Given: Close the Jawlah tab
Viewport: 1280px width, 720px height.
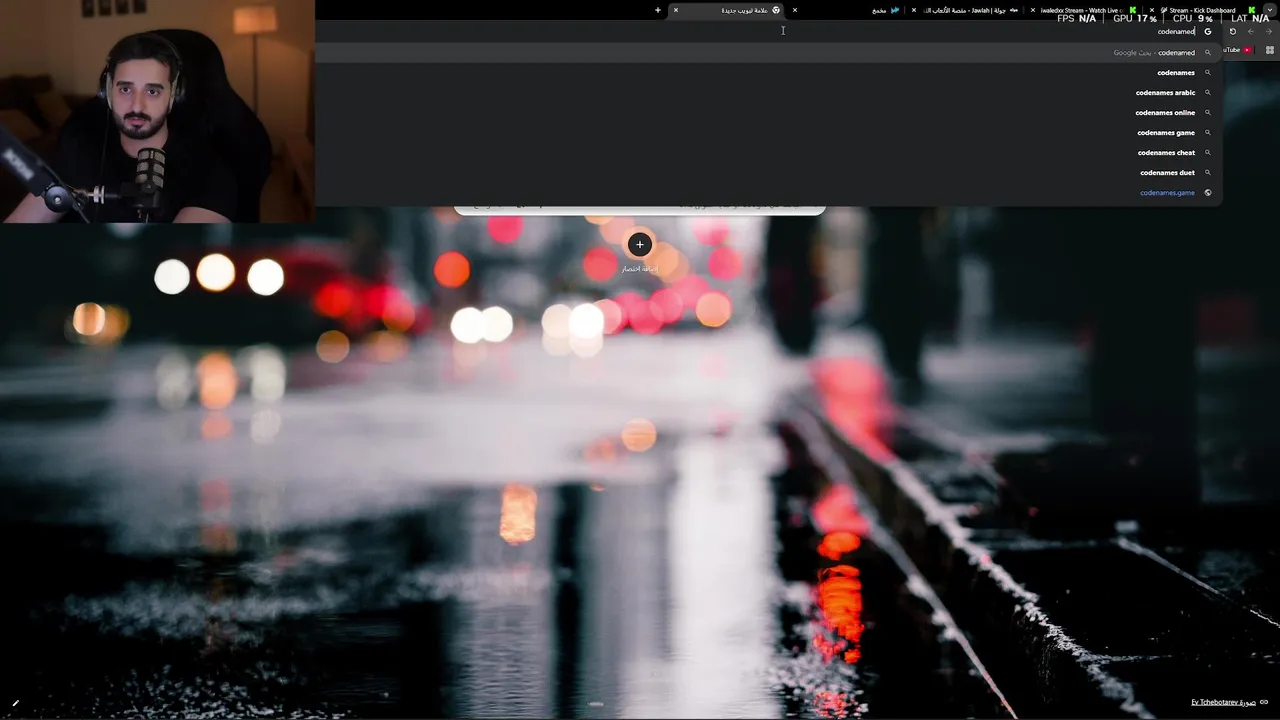Looking at the screenshot, I should [x=913, y=10].
